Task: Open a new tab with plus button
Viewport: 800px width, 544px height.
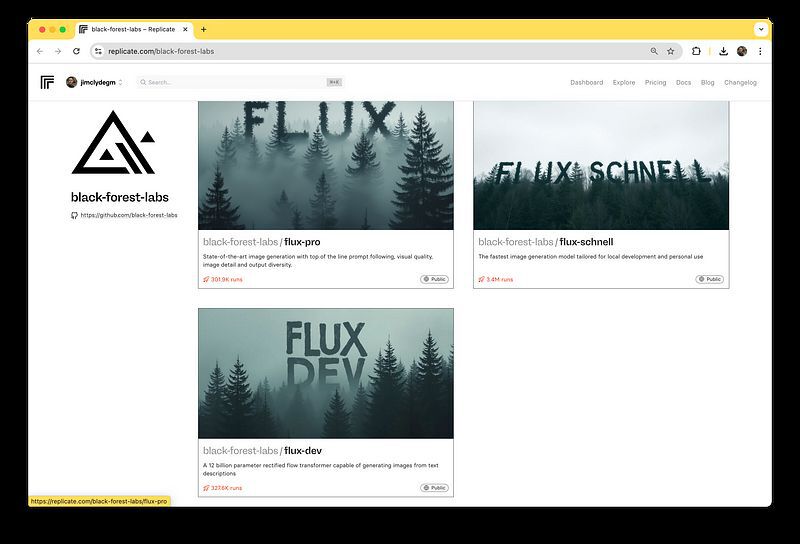Action: (204, 30)
